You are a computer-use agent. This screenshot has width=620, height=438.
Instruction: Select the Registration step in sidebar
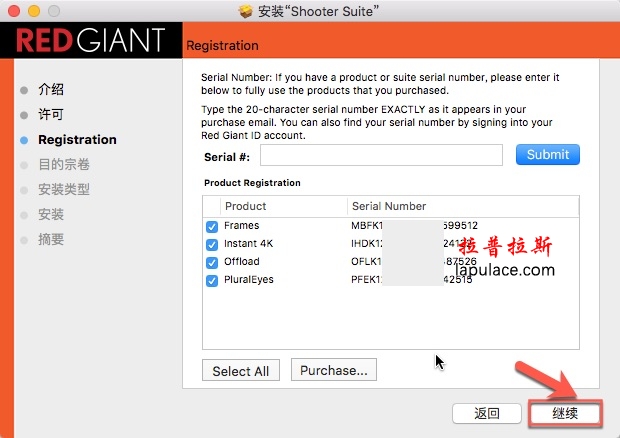tap(77, 140)
